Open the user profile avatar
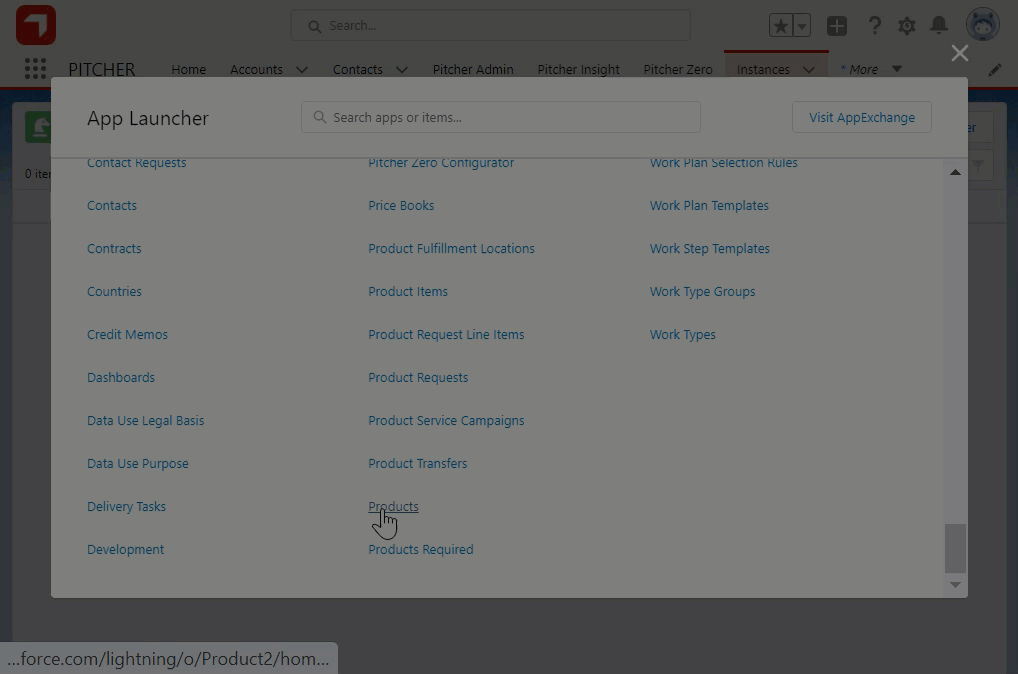This screenshot has width=1018, height=674. tap(982, 26)
